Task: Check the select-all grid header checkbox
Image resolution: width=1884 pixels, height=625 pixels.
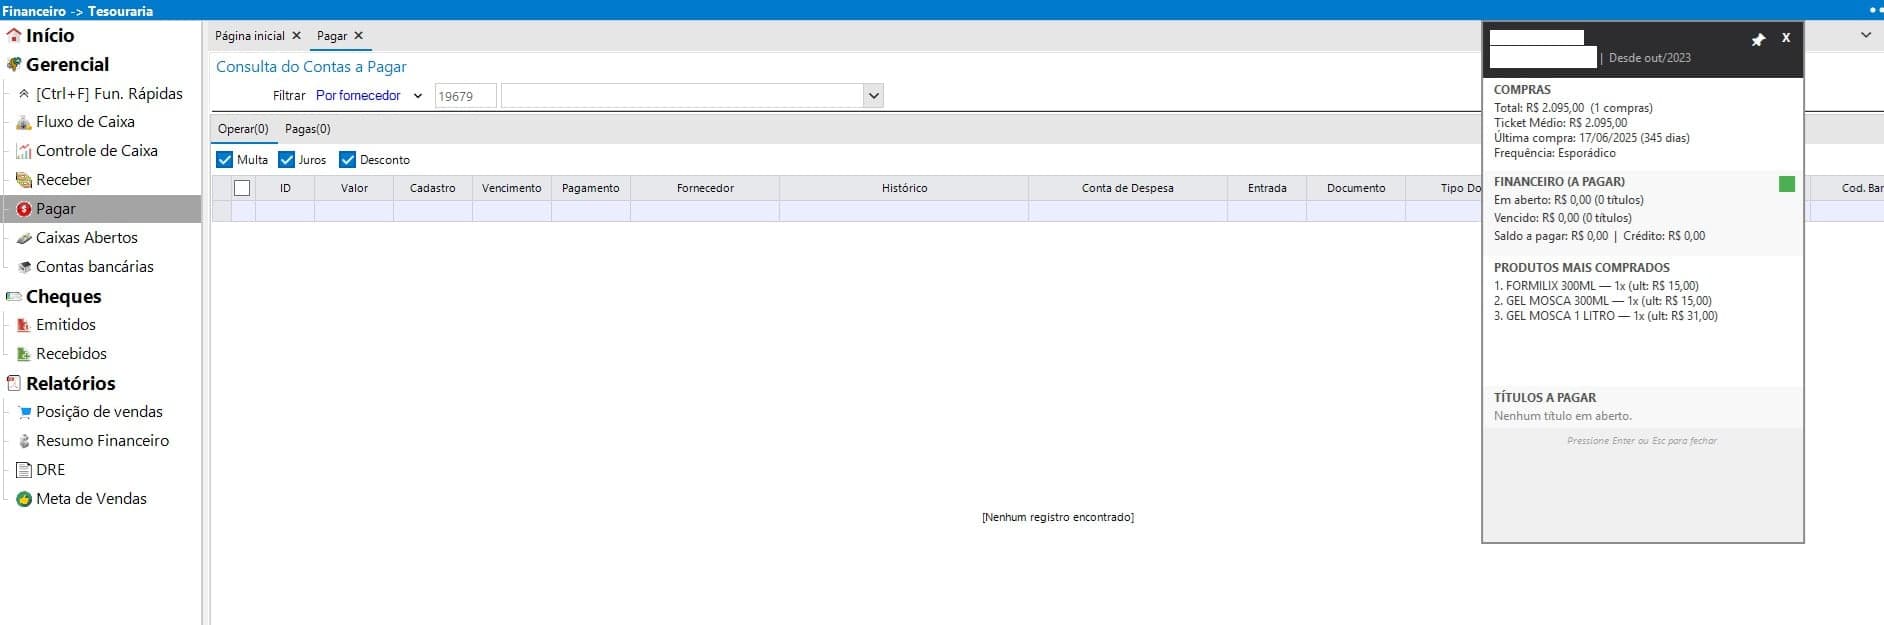Action: [x=242, y=188]
